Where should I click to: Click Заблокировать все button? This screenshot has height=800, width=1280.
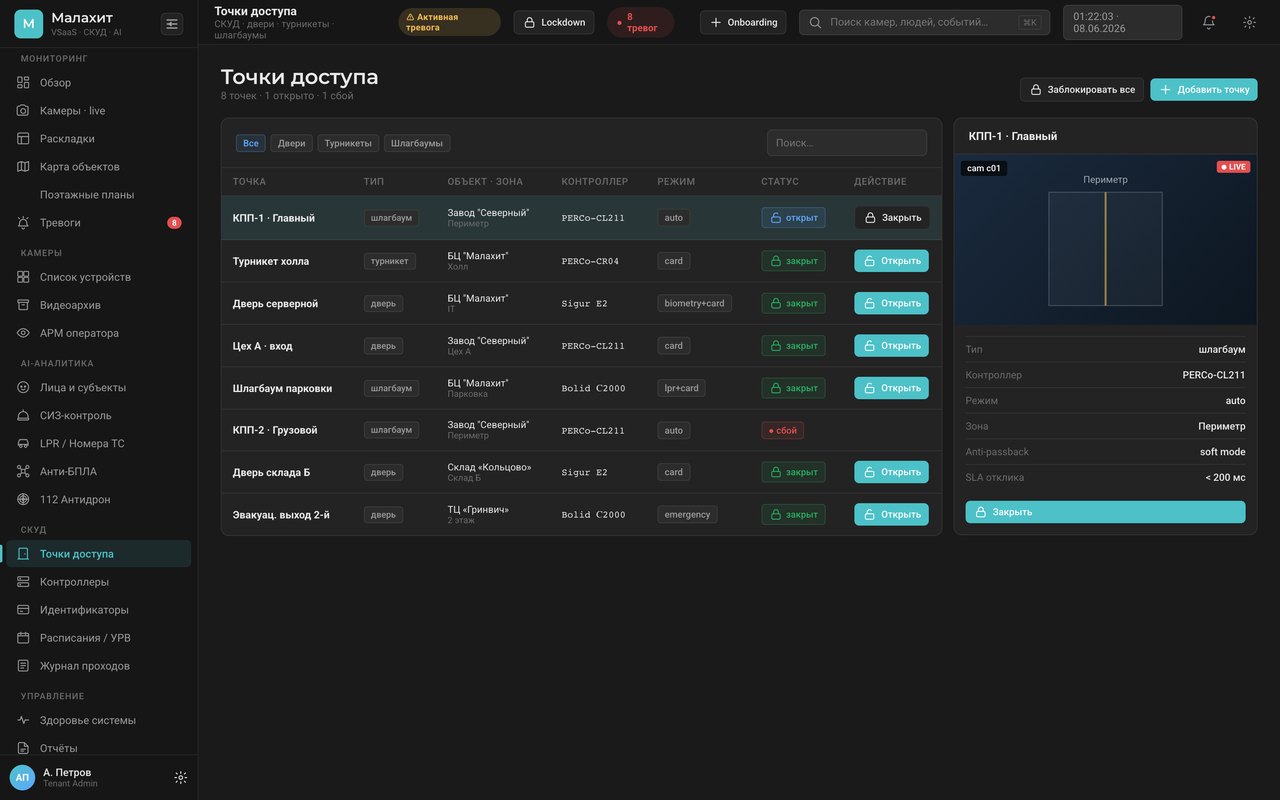click(x=1082, y=90)
